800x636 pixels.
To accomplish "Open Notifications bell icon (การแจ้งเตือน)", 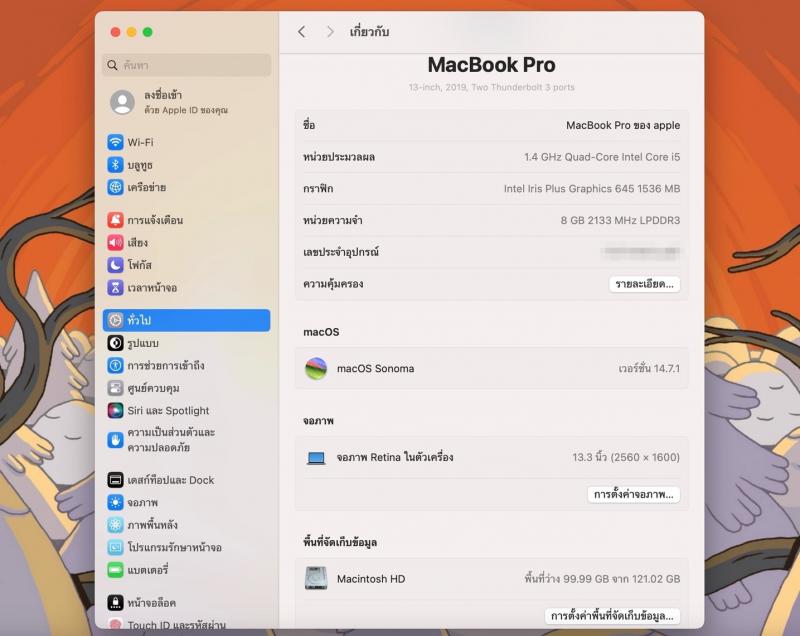I will tap(115, 220).
